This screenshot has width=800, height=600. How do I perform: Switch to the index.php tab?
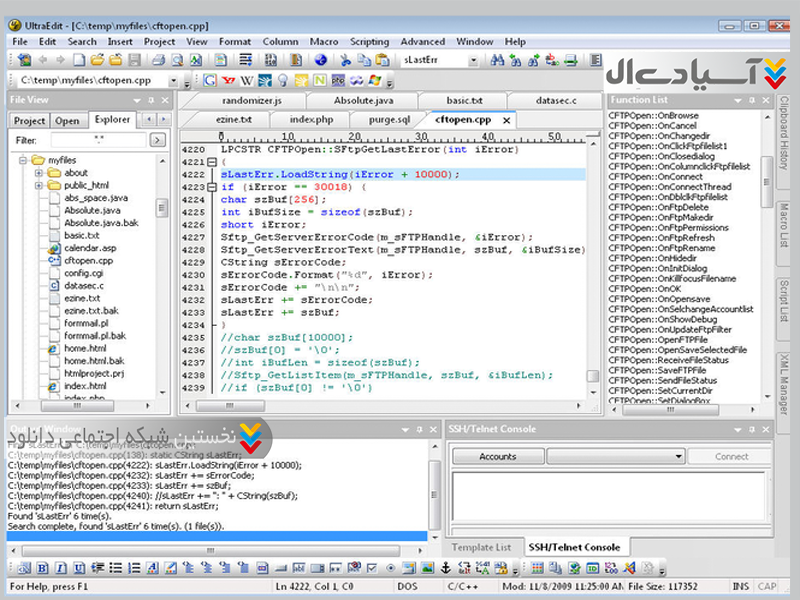point(311,119)
